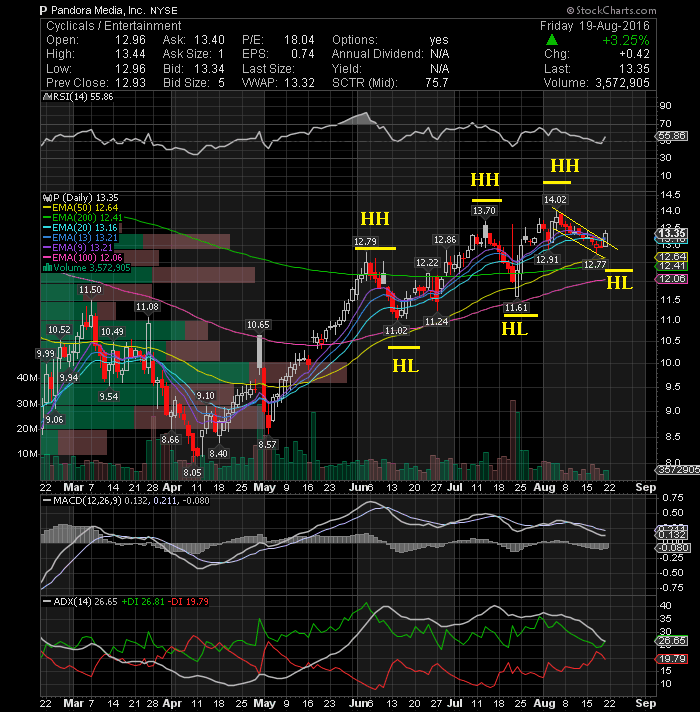
Task: Click the date Friday 19-Aug-2016
Action: [595, 26]
